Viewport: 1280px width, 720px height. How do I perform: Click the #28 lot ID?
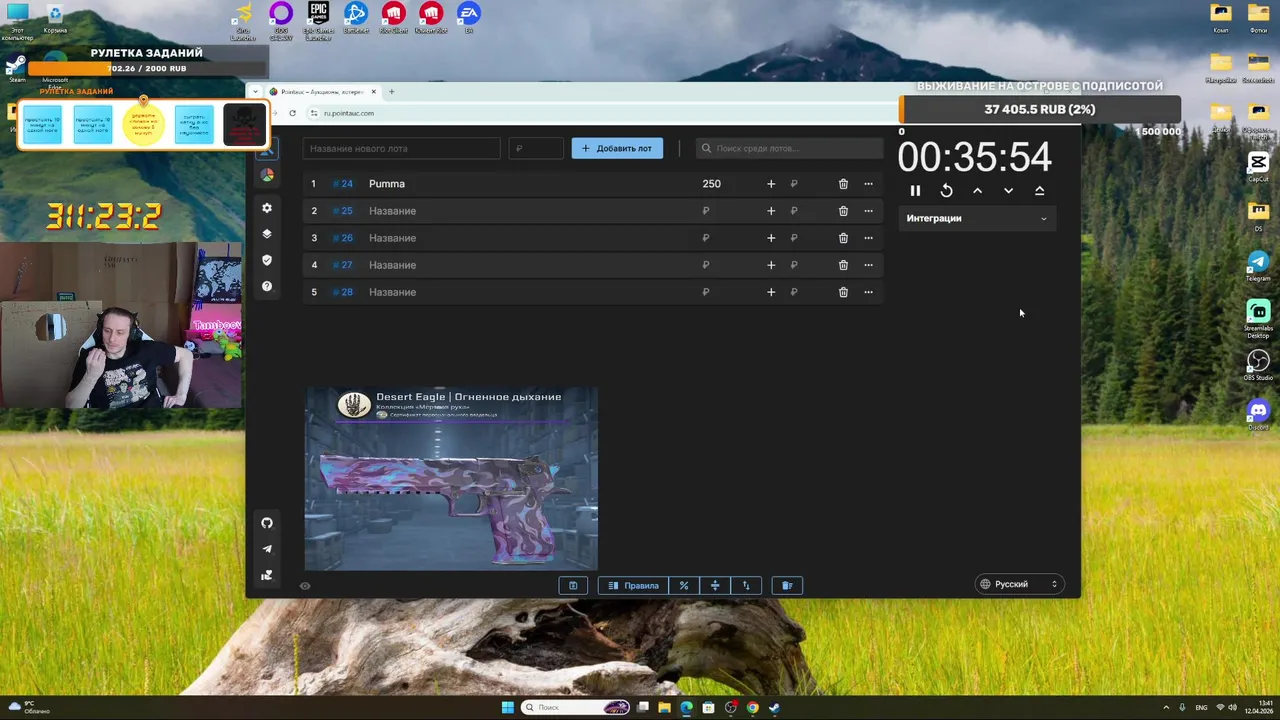[343, 292]
